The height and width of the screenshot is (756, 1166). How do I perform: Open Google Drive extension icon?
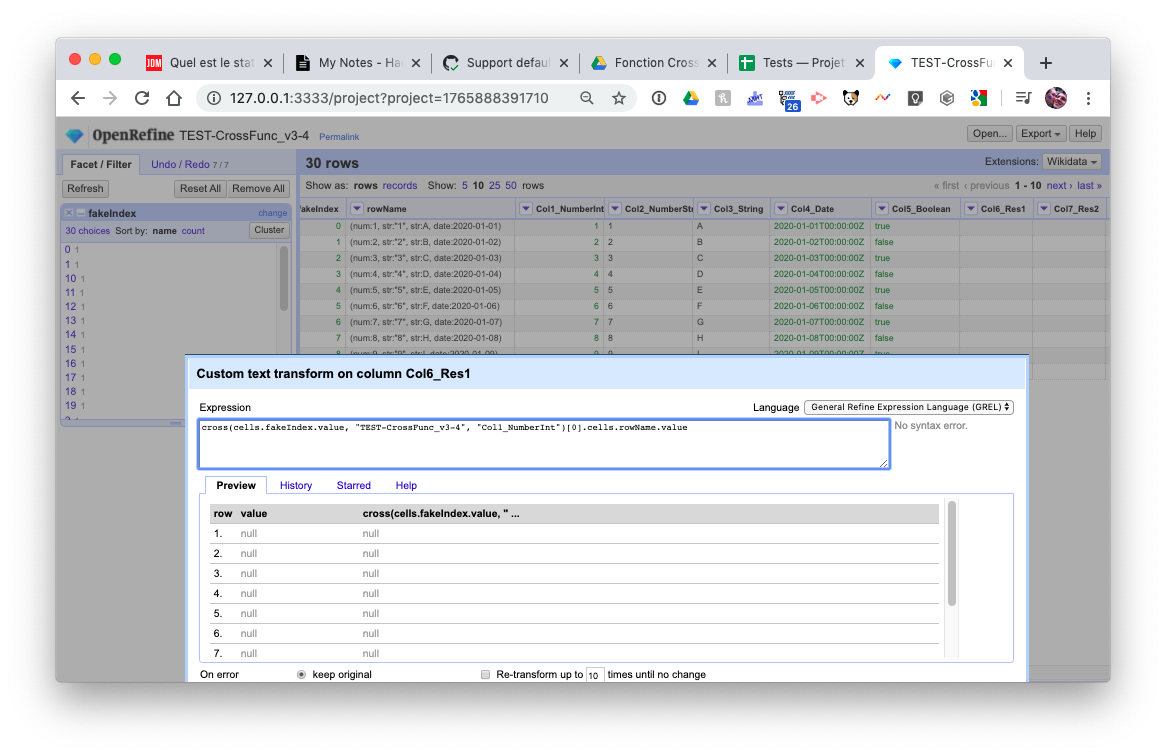tap(691, 98)
